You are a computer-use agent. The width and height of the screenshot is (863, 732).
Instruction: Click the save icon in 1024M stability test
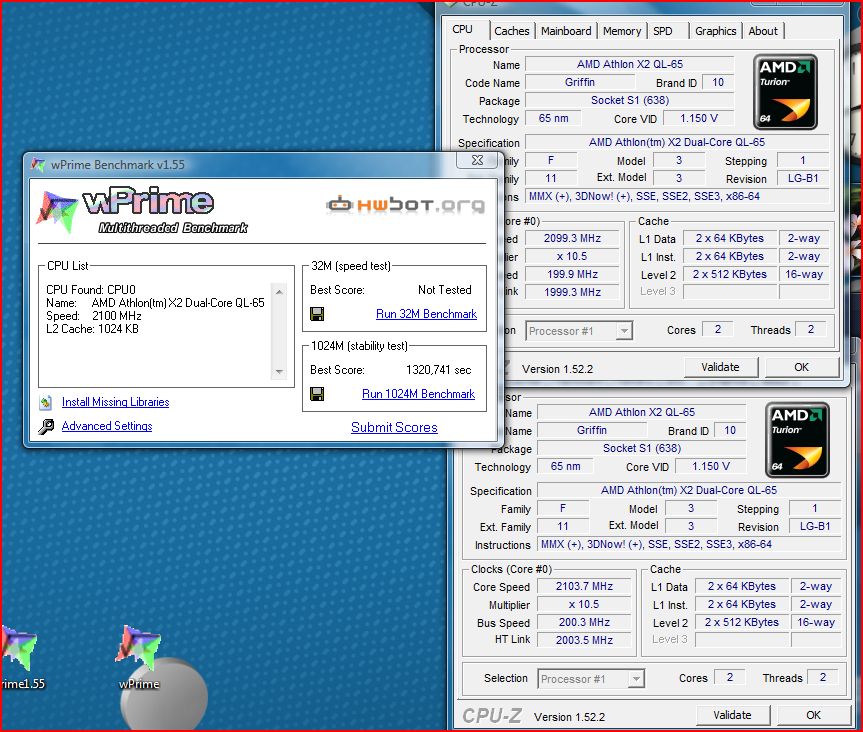pos(317,394)
